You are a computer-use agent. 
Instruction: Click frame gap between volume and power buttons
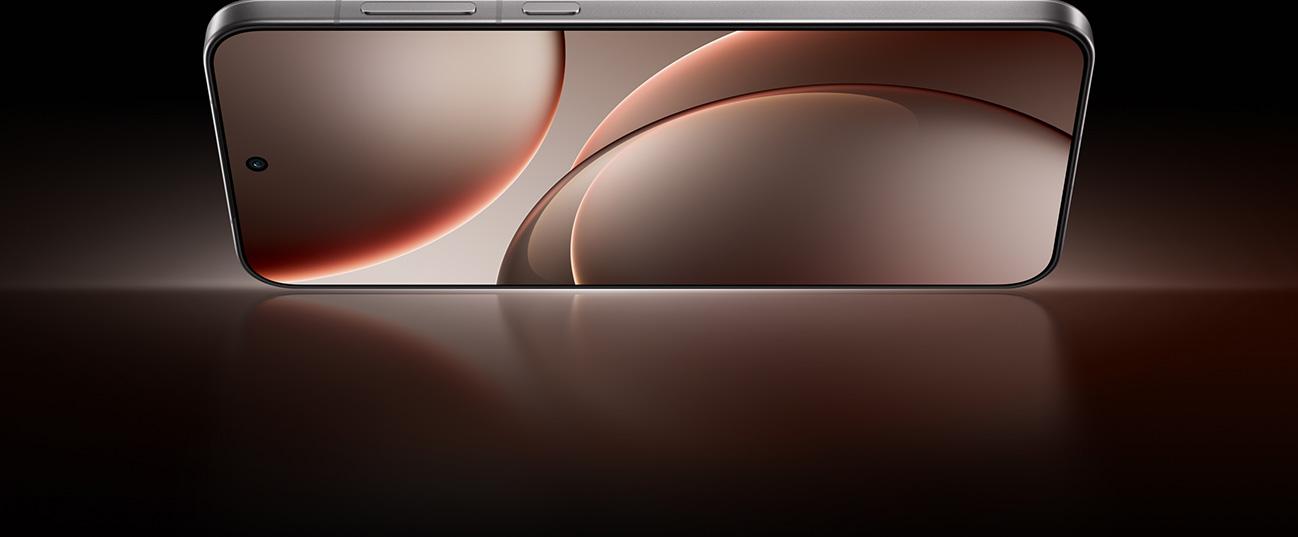click(x=499, y=10)
